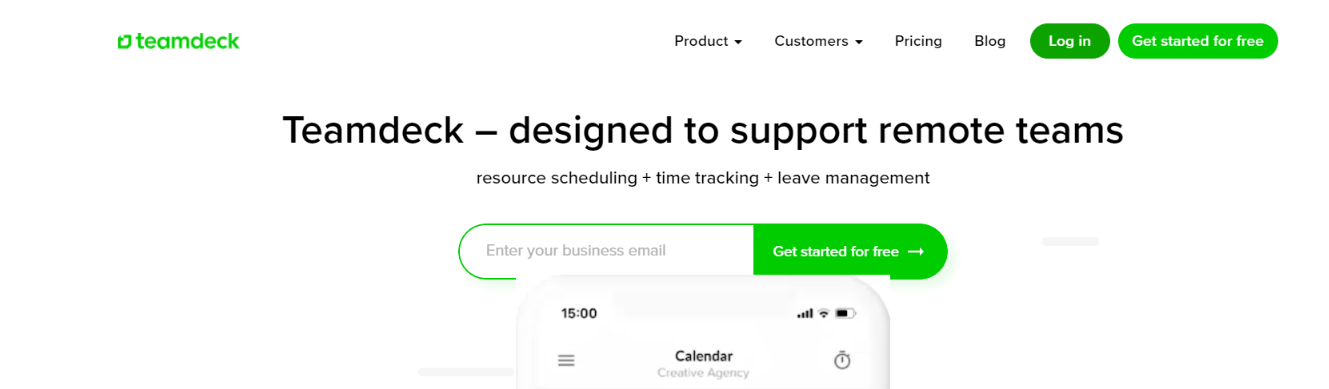The image size is (1329, 389).
Task: Click the Log in button
Action: [1070, 41]
